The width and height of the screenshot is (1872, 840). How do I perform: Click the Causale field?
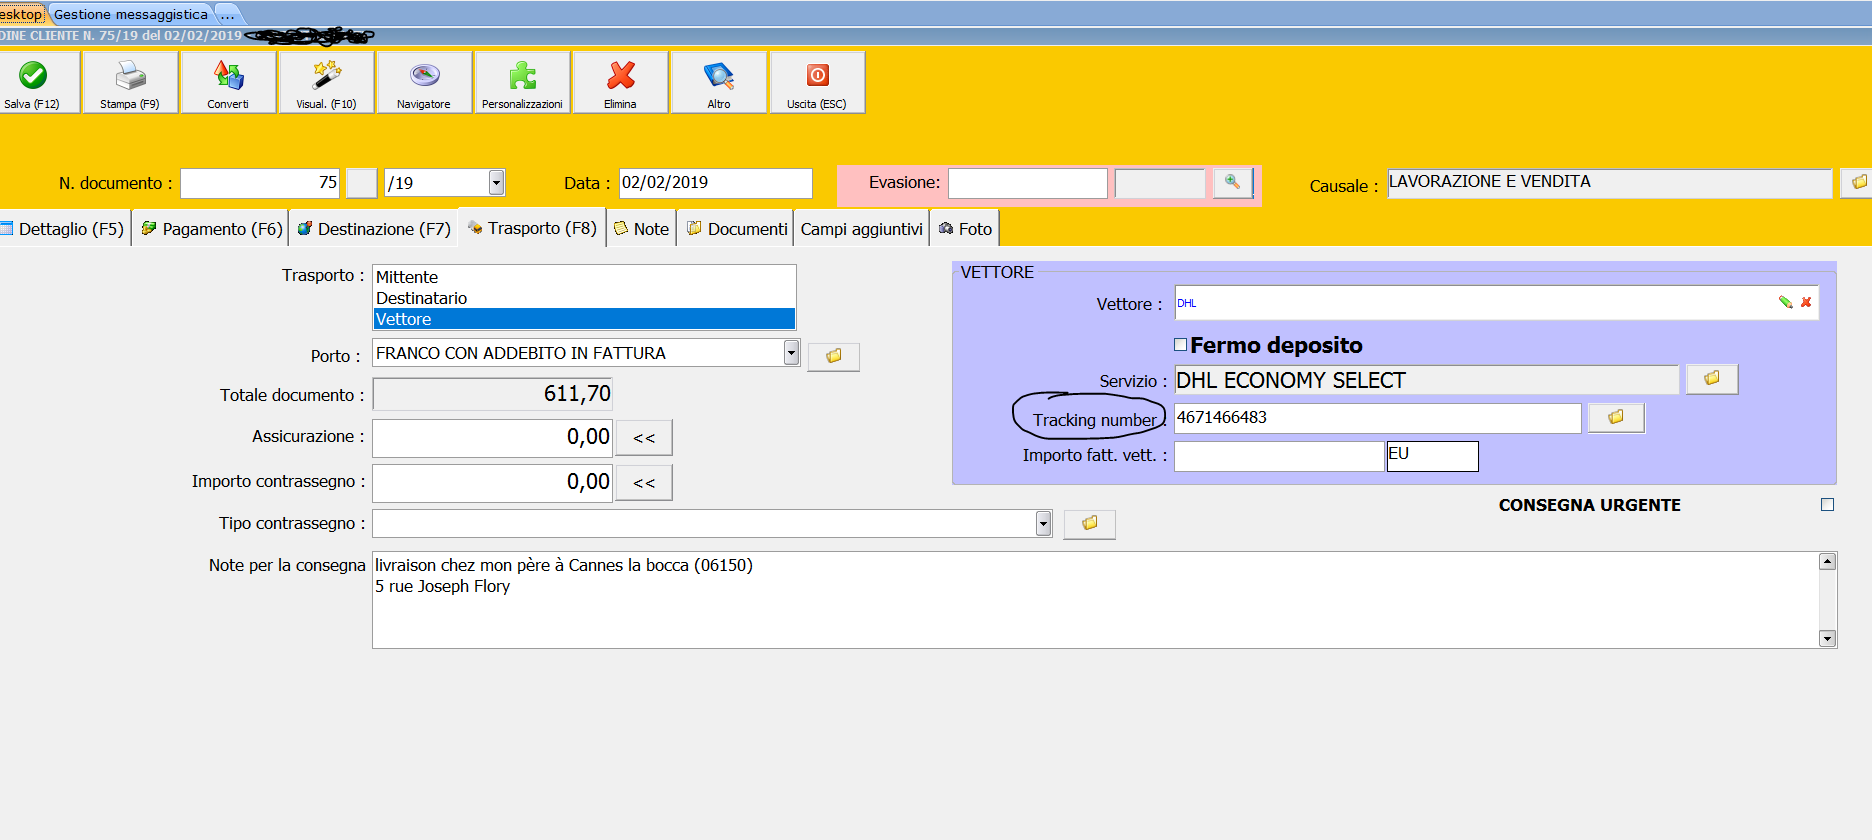tap(1610, 183)
